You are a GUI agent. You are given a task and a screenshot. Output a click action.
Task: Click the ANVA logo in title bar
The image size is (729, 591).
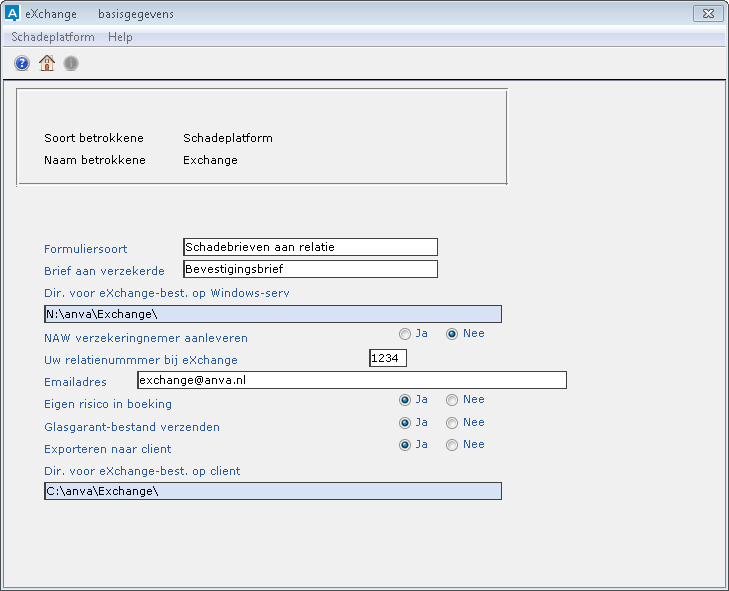(x=12, y=14)
